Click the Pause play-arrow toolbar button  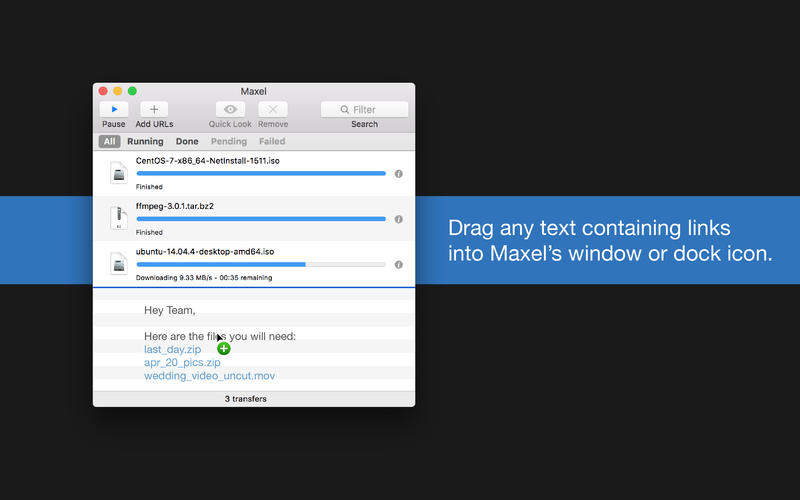114,109
